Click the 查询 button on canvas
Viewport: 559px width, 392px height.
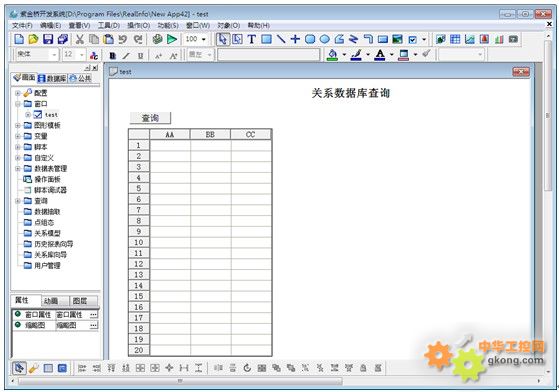click(150, 118)
